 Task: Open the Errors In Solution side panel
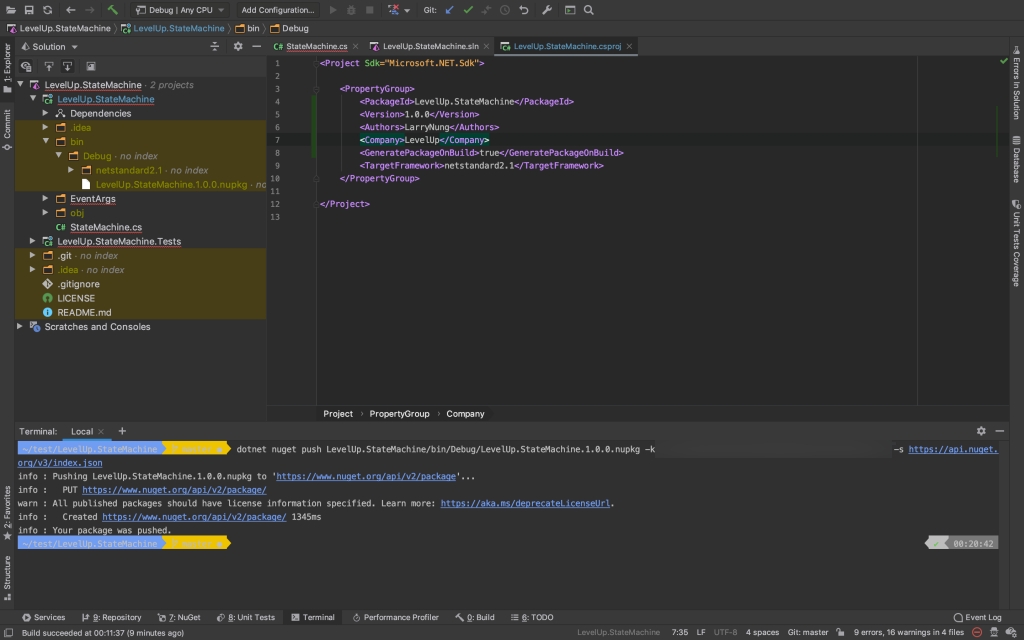(x=1016, y=84)
